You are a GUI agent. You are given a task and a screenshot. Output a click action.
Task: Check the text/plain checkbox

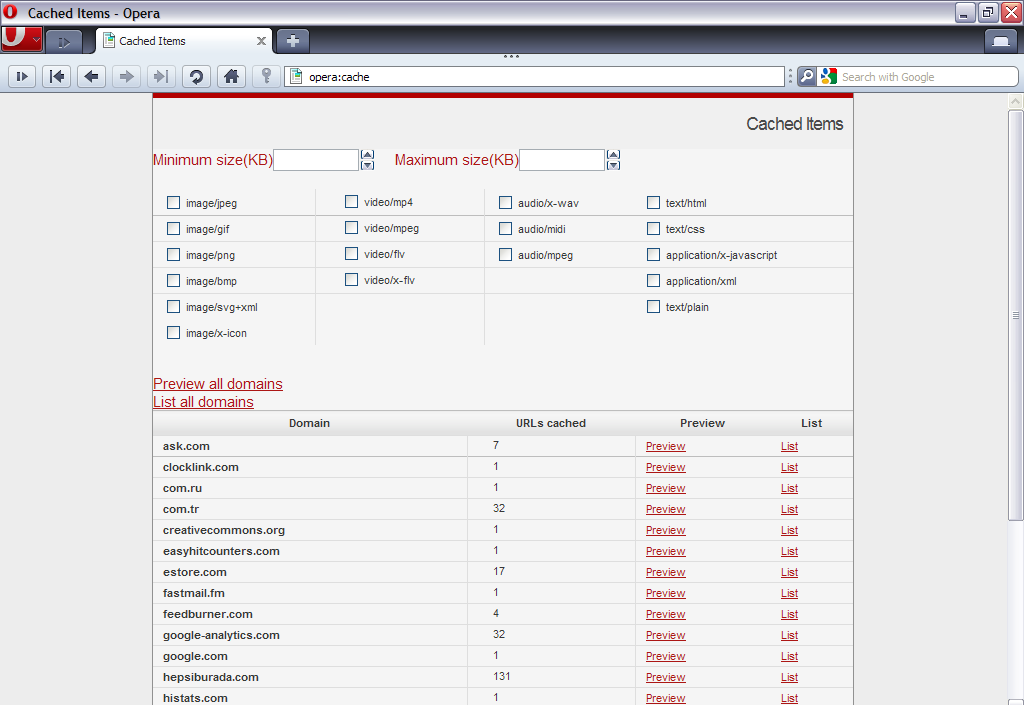653,307
